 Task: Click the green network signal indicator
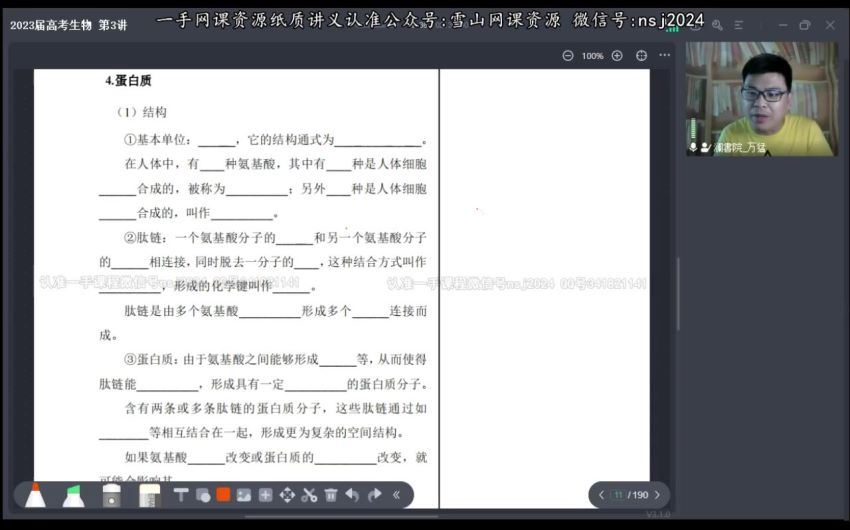point(672,27)
